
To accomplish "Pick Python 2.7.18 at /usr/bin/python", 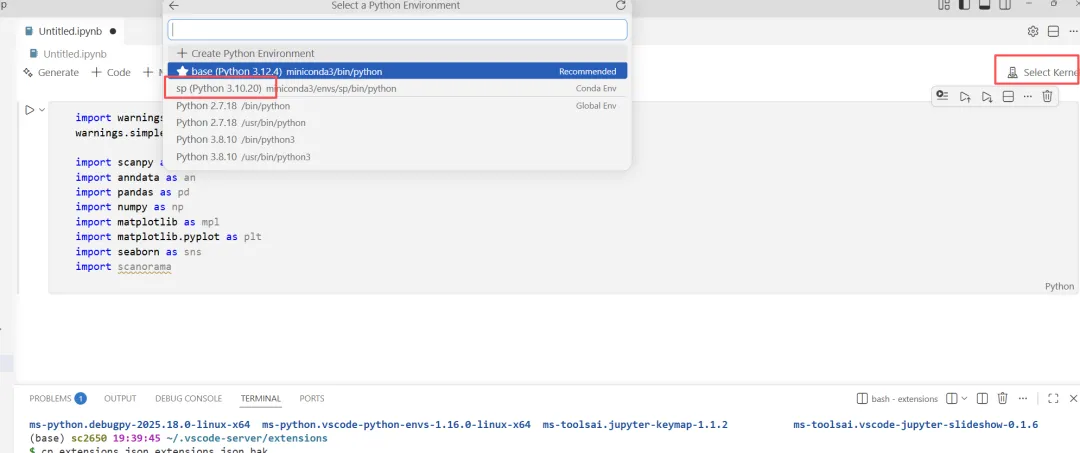I will coord(397,123).
